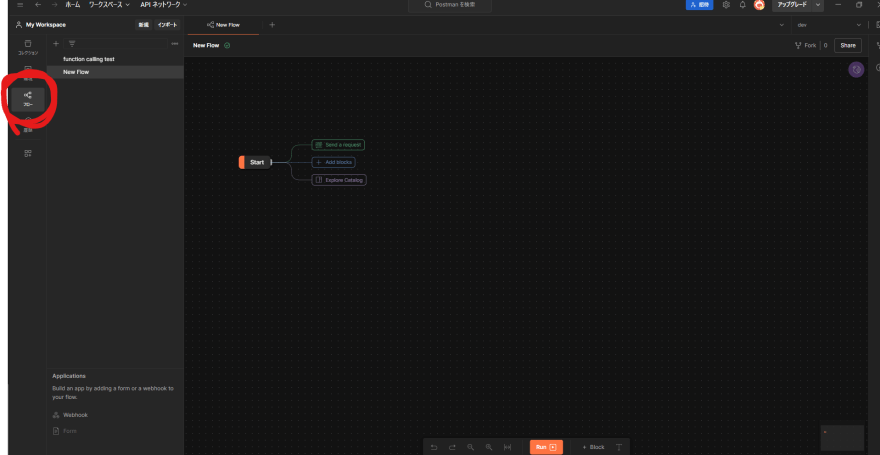This screenshot has width=880, height=455.
Task: Open settings gear icon
Action: pyautogui.click(x=726, y=4)
